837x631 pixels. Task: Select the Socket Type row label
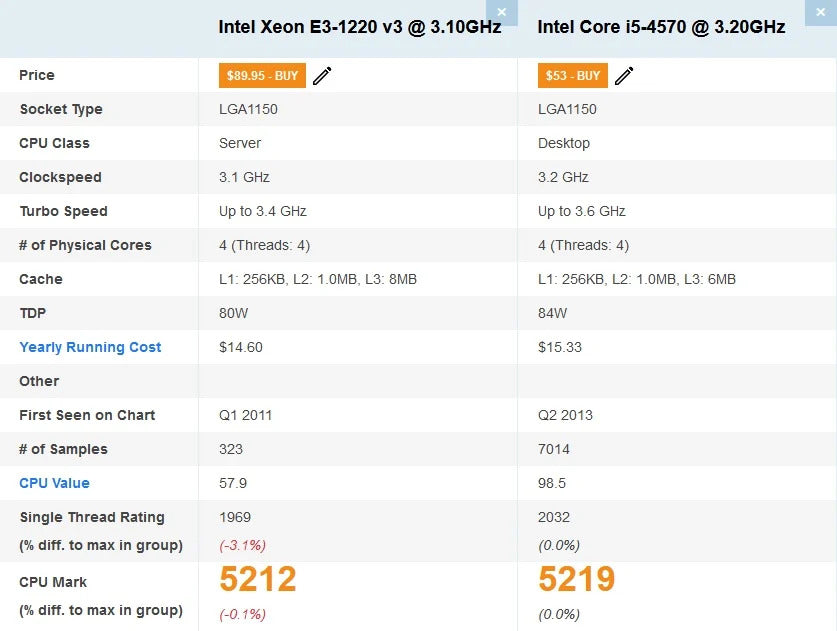point(61,109)
